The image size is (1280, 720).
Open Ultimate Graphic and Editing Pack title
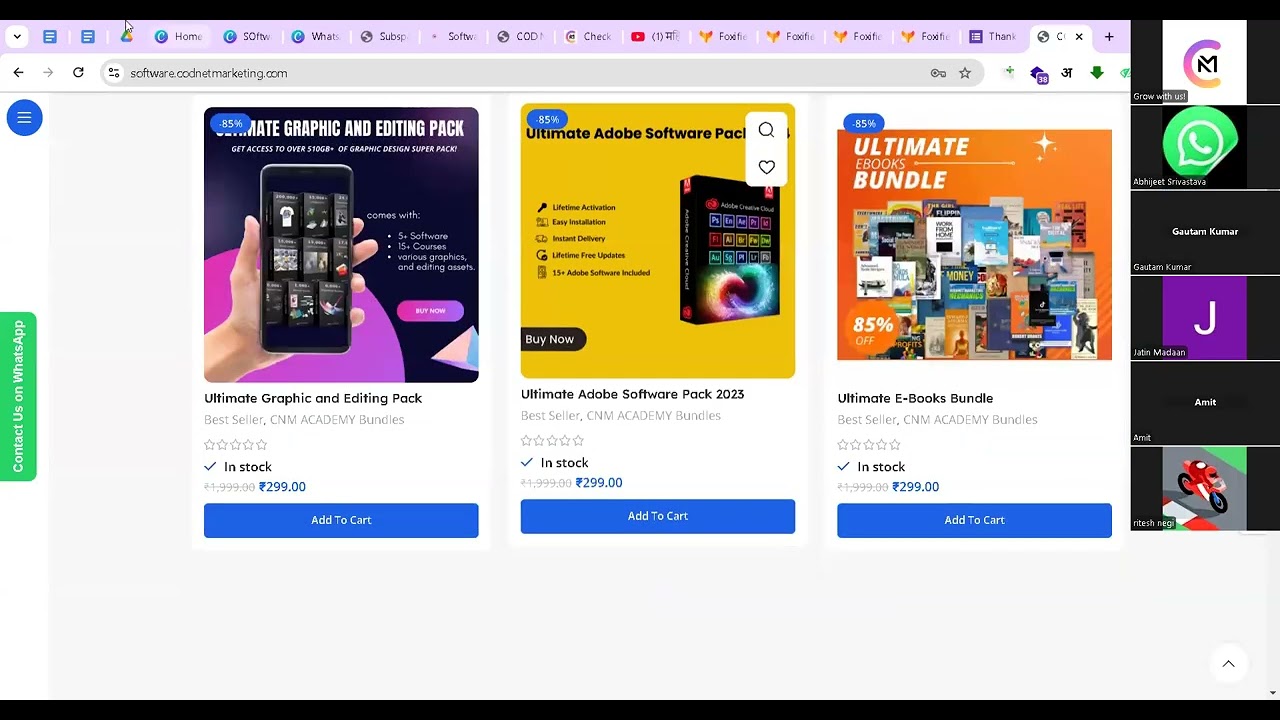[313, 398]
